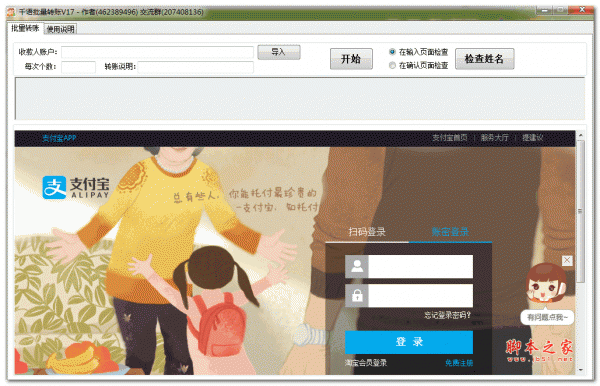This screenshot has width=600, height=386.
Task: Switch to 账密登录 login tab
Action: (450, 231)
